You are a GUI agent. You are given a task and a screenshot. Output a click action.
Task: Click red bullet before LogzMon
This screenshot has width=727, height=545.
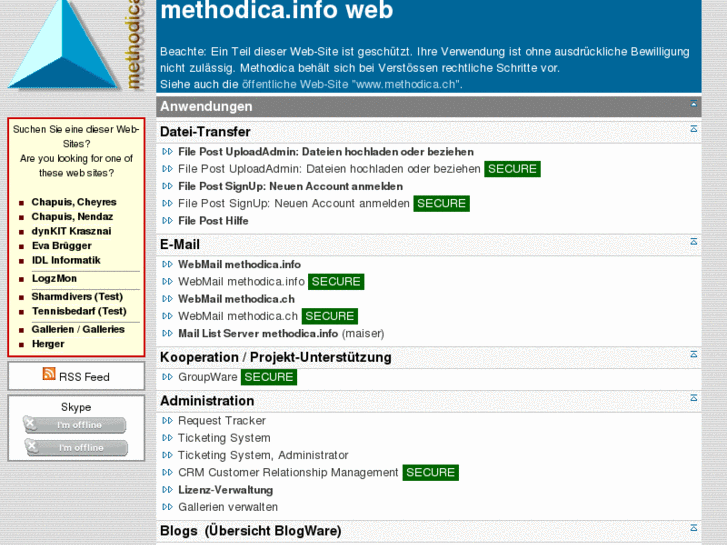click(21, 279)
